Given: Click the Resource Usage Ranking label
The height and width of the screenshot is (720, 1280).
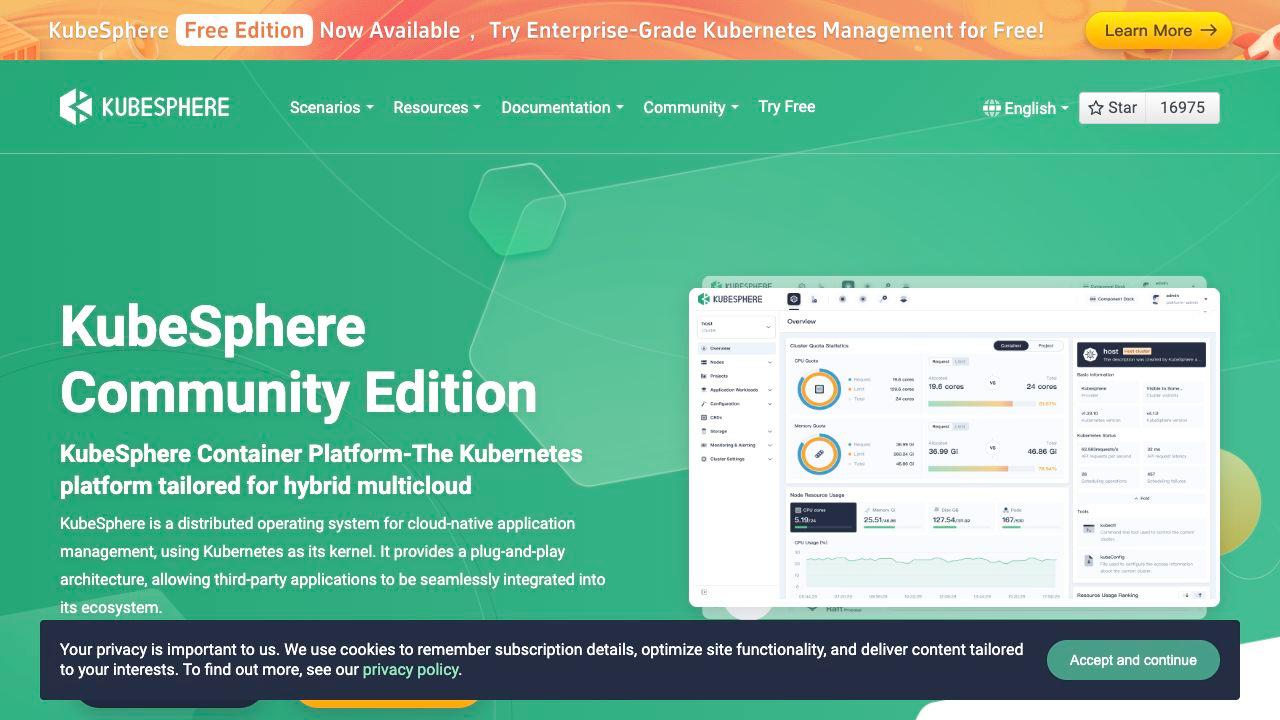Looking at the screenshot, I should 1107,595.
